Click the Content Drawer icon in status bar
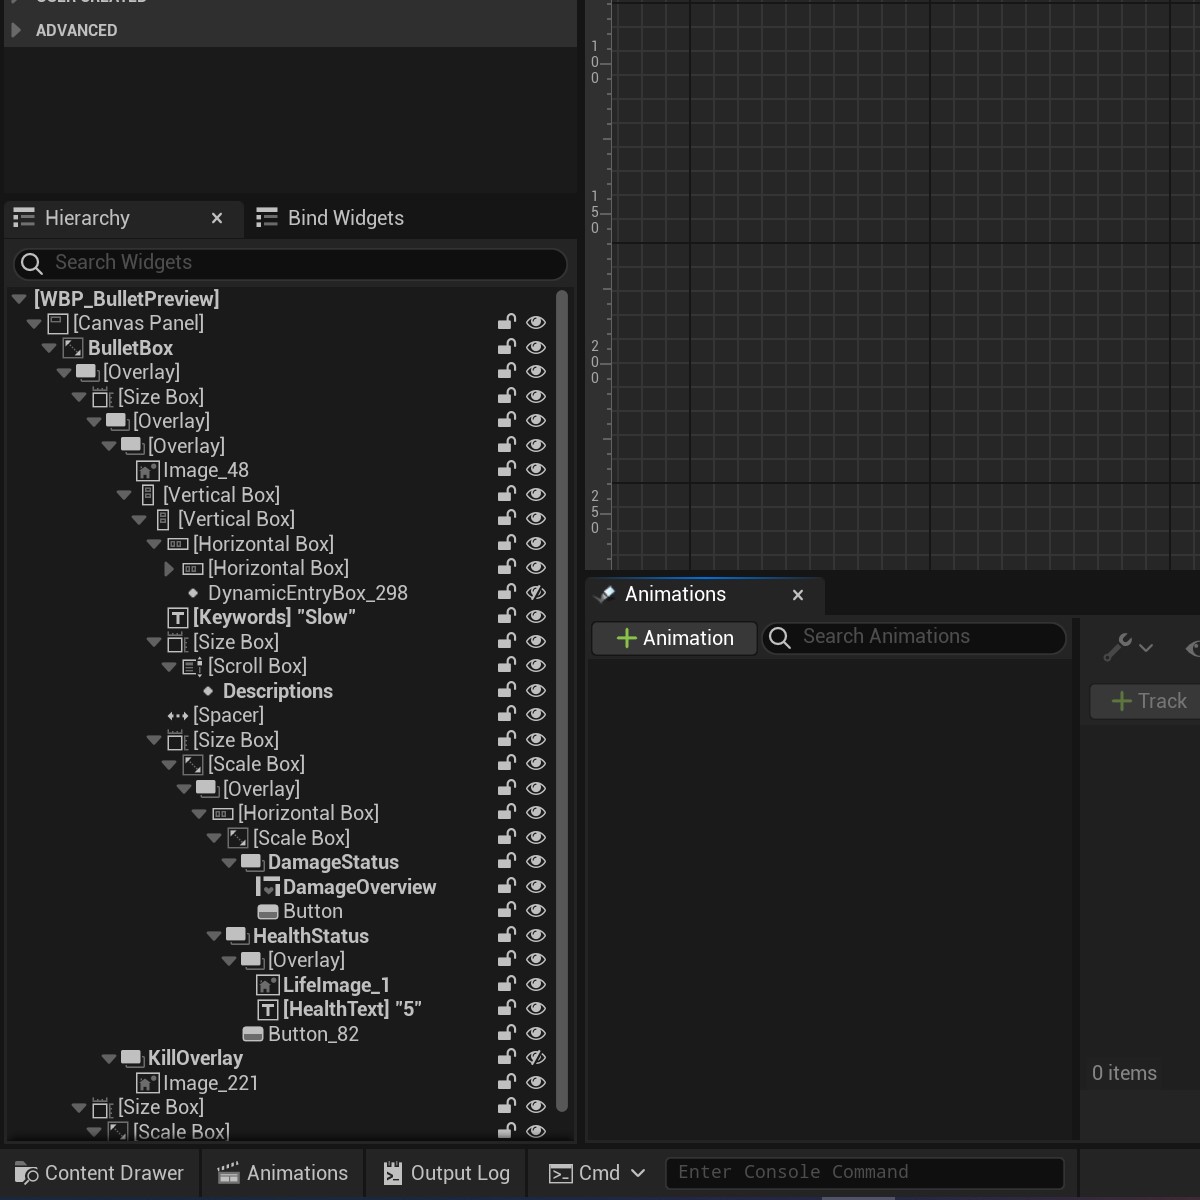The width and height of the screenshot is (1200, 1200). 26,1173
